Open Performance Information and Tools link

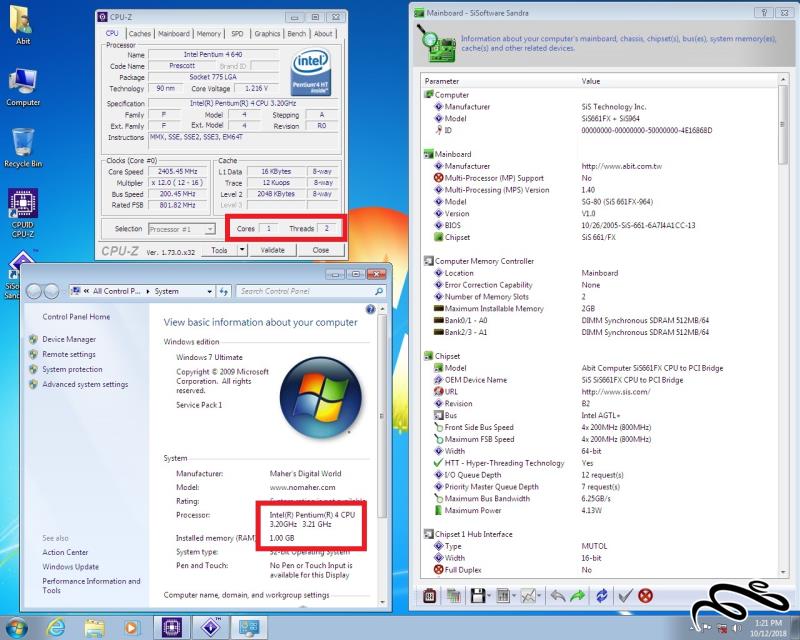[91, 585]
